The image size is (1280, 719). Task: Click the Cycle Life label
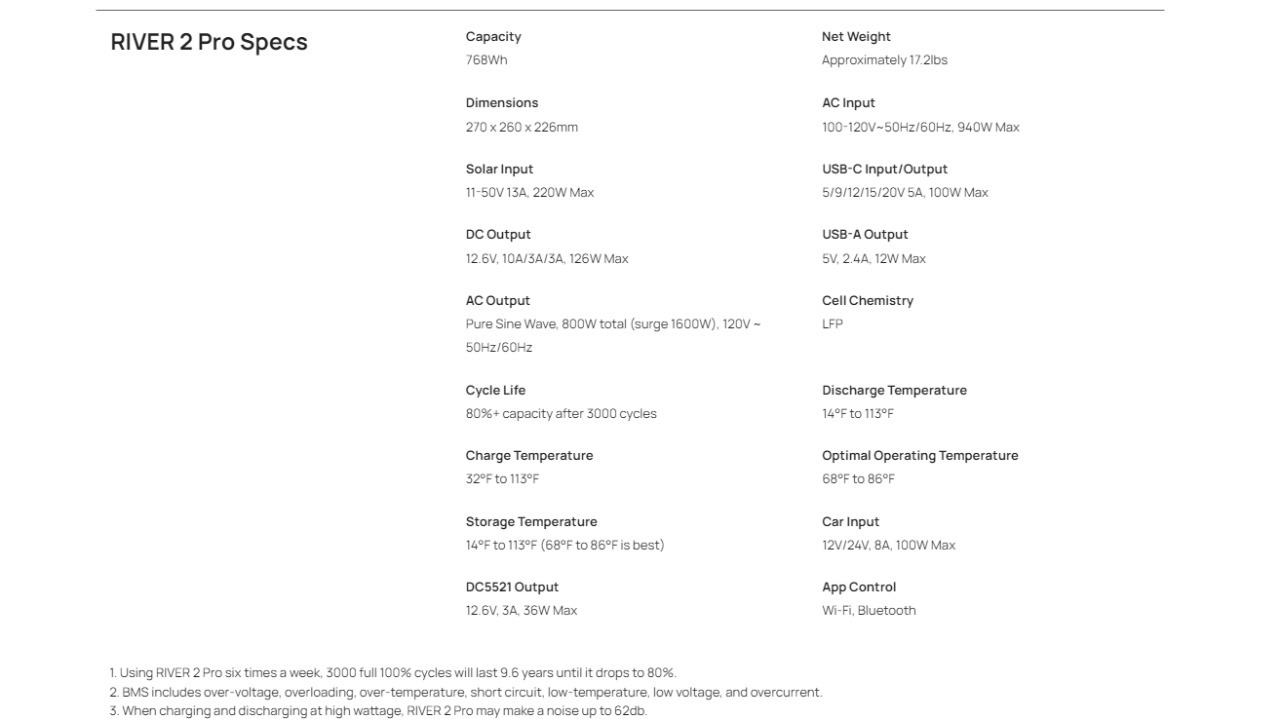point(495,390)
